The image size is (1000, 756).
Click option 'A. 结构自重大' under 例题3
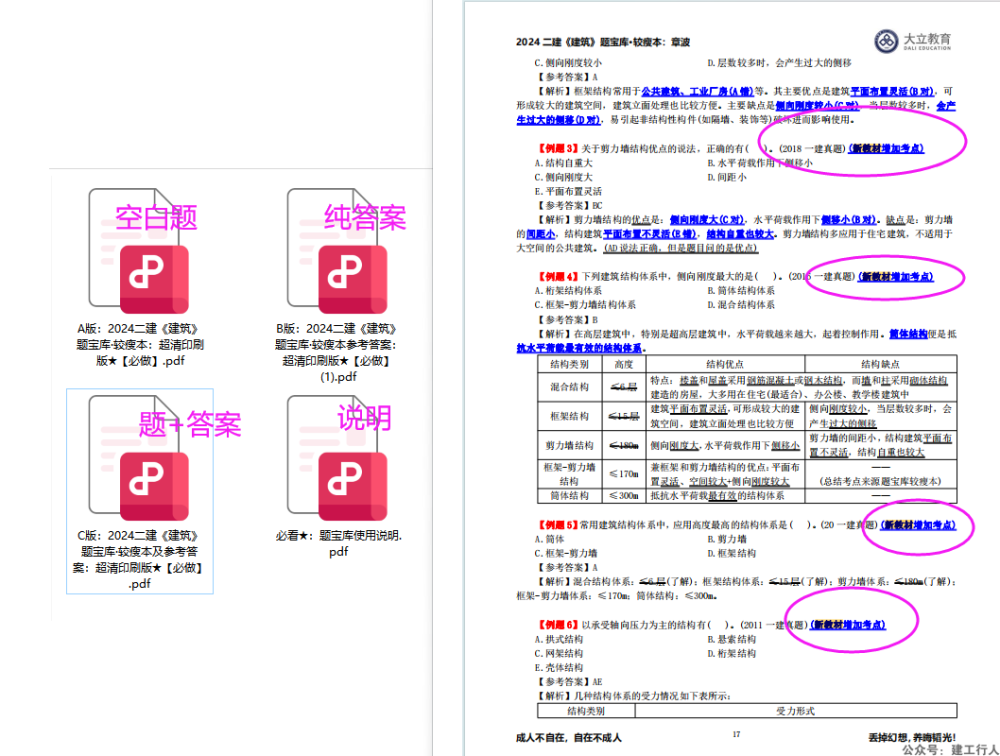point(563,163)
